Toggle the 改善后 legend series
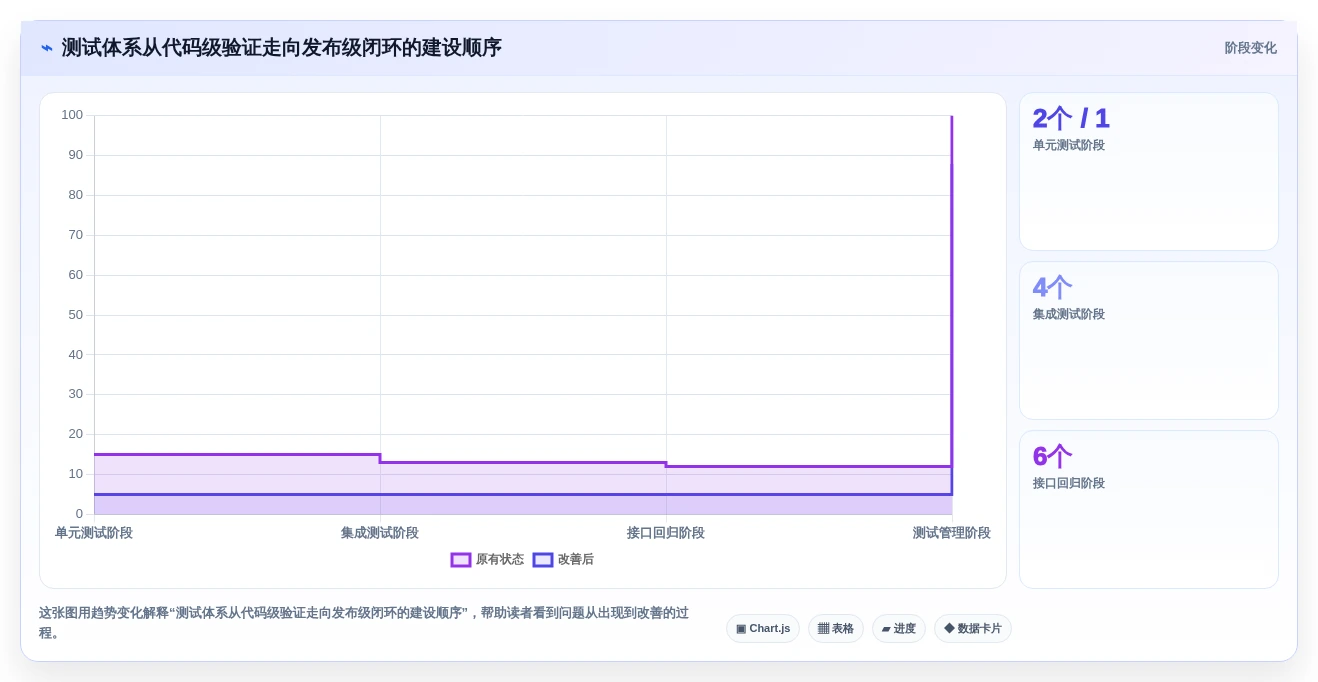This screenshot has height=682, width=1318. coord(563,560)
